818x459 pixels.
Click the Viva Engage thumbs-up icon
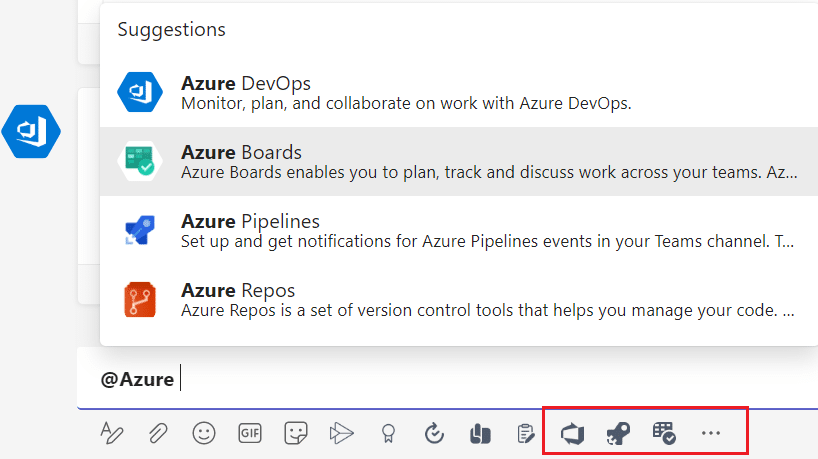point(480,433)
